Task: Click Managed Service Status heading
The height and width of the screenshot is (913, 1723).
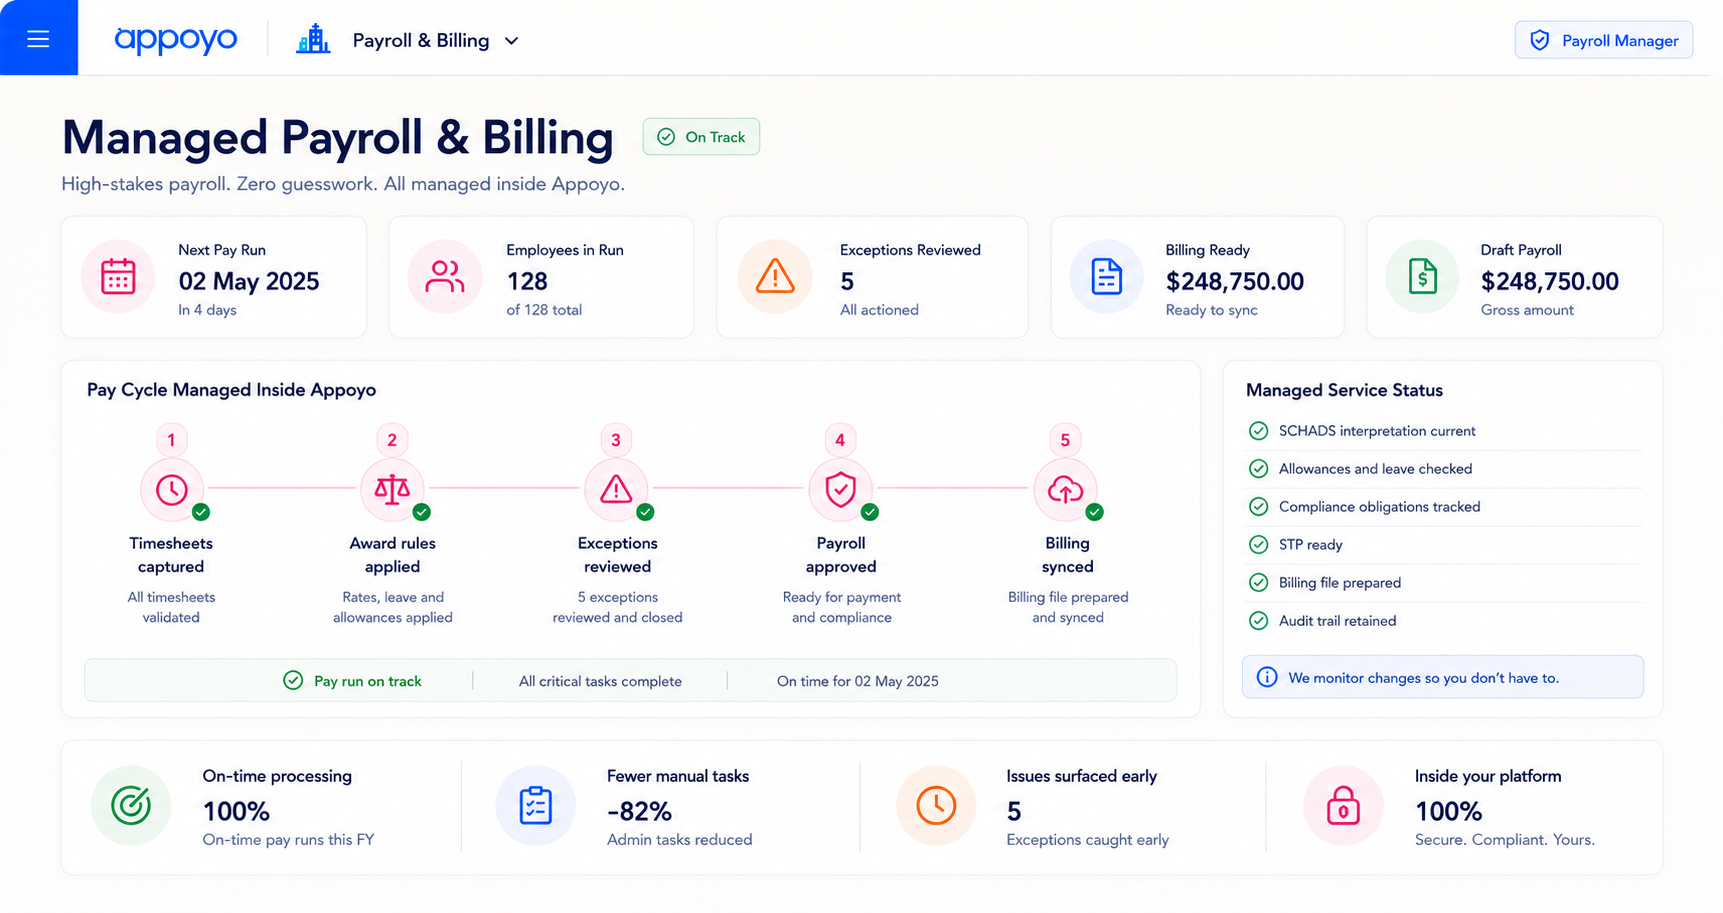Action: (1344, 391)
